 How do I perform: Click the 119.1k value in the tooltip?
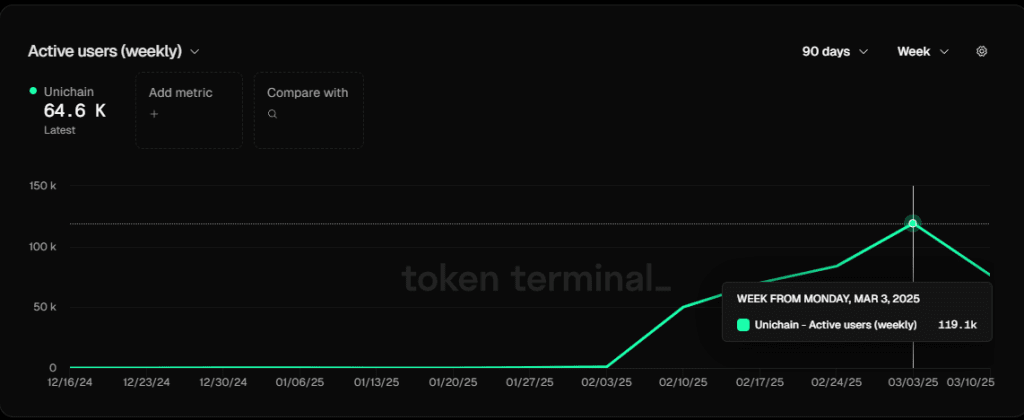(957, 324)
